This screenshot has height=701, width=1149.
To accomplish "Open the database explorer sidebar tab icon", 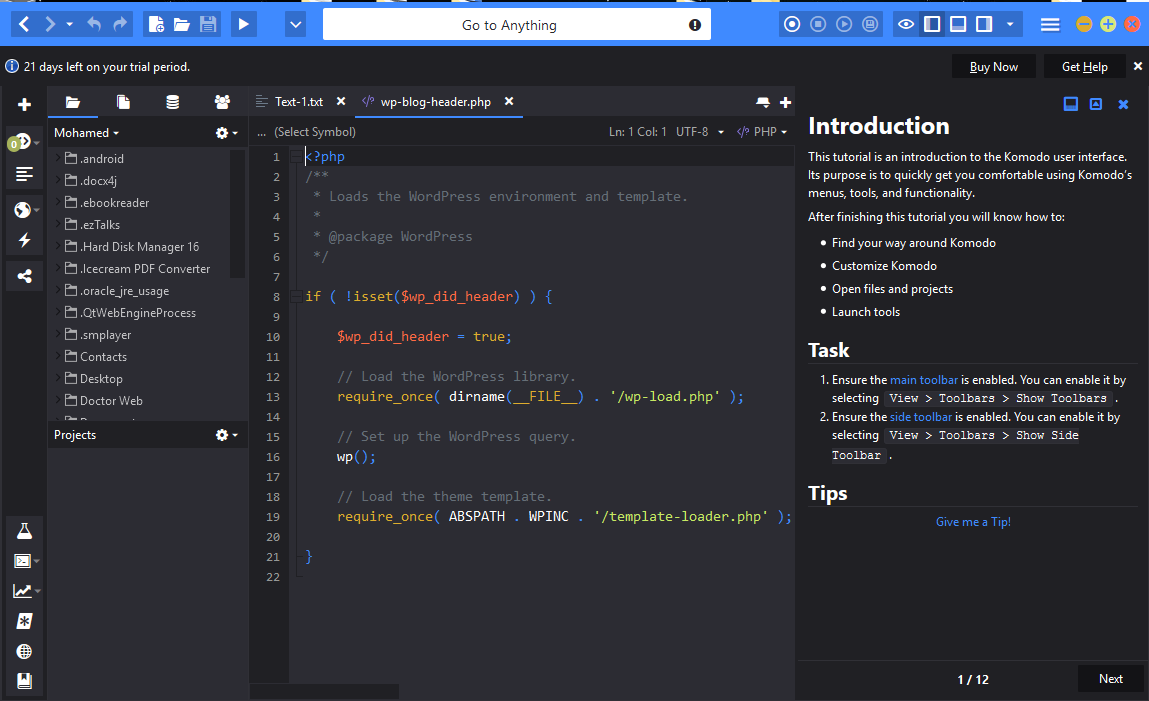I will (x=173, y=102).
